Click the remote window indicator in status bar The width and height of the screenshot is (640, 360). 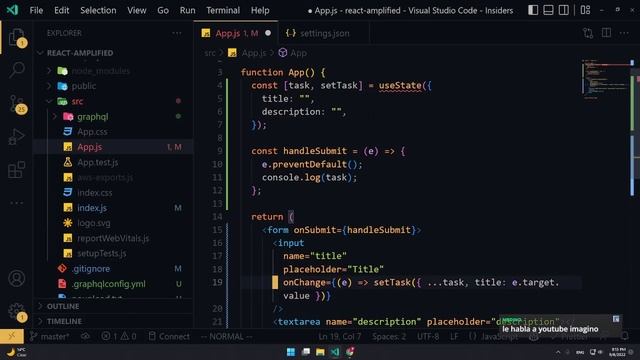(x=12, y=336)
